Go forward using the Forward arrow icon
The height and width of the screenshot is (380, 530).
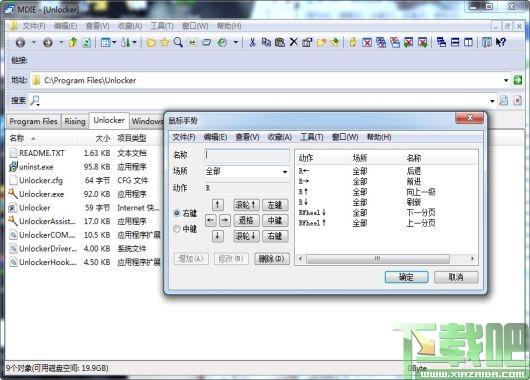click(48, 43)
